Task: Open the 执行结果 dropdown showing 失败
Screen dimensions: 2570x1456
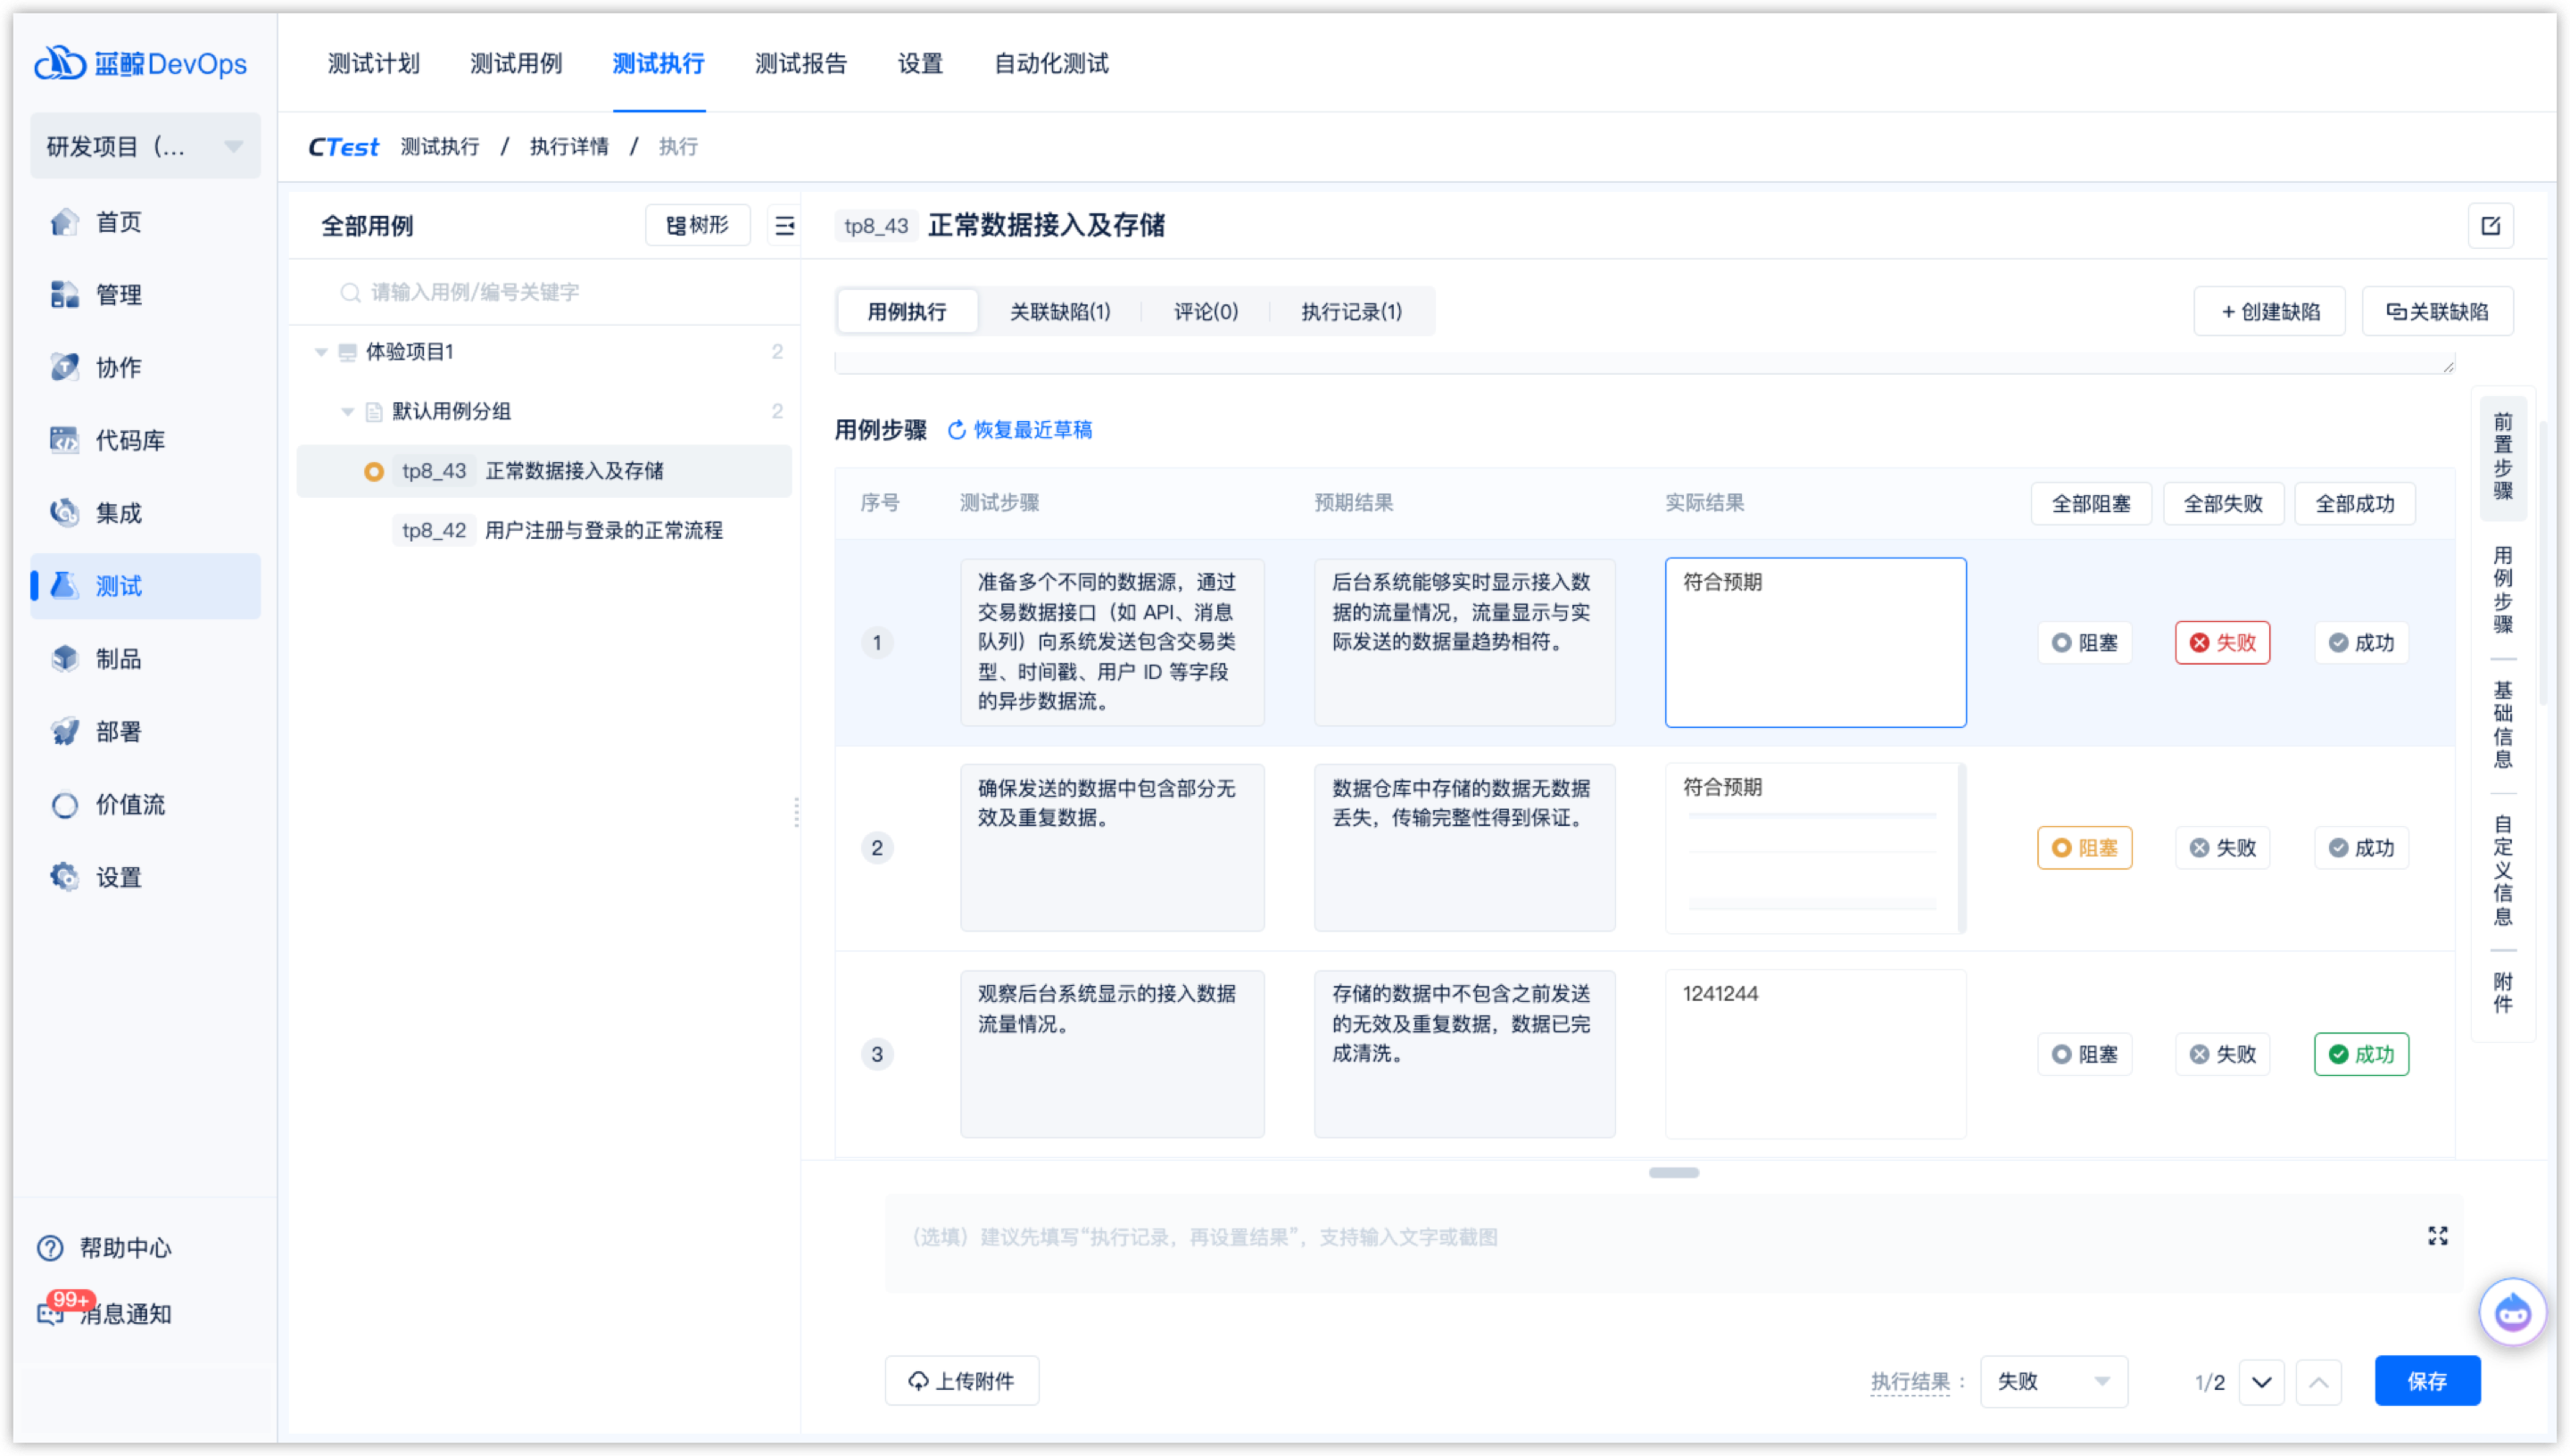Action: [2053, 1381]
